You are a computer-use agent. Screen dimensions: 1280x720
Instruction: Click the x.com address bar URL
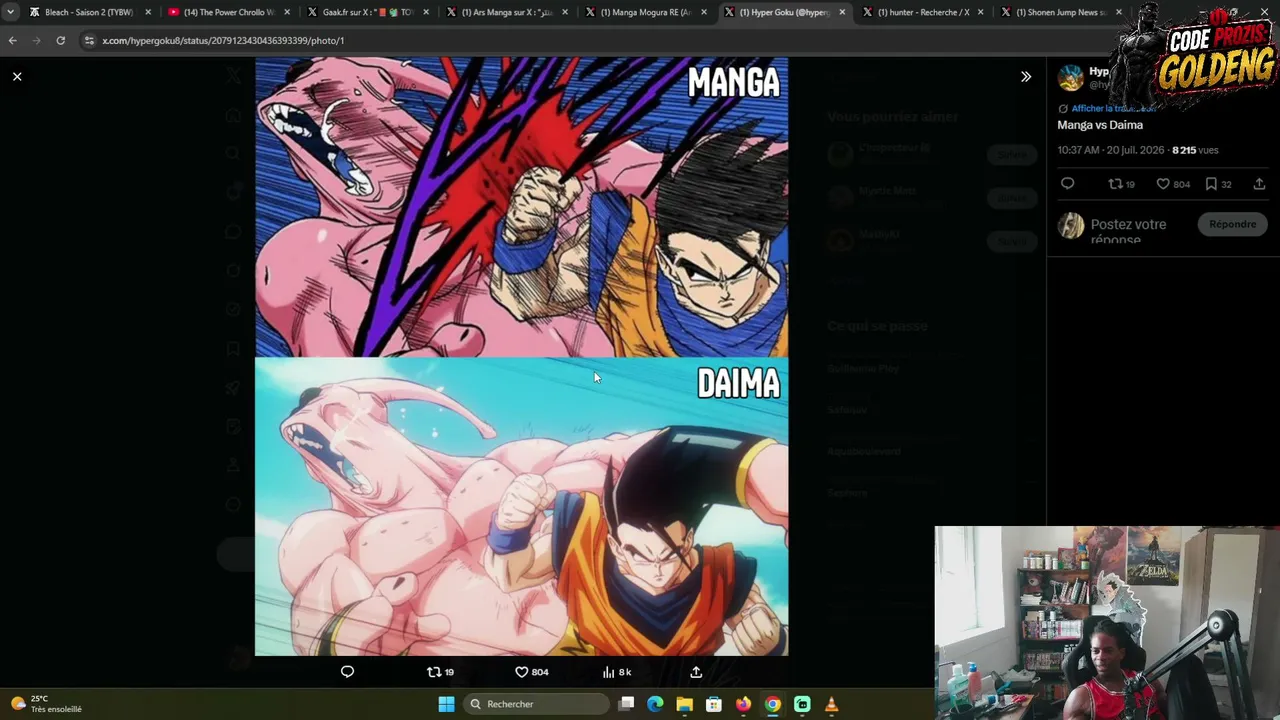coord(223,40)
